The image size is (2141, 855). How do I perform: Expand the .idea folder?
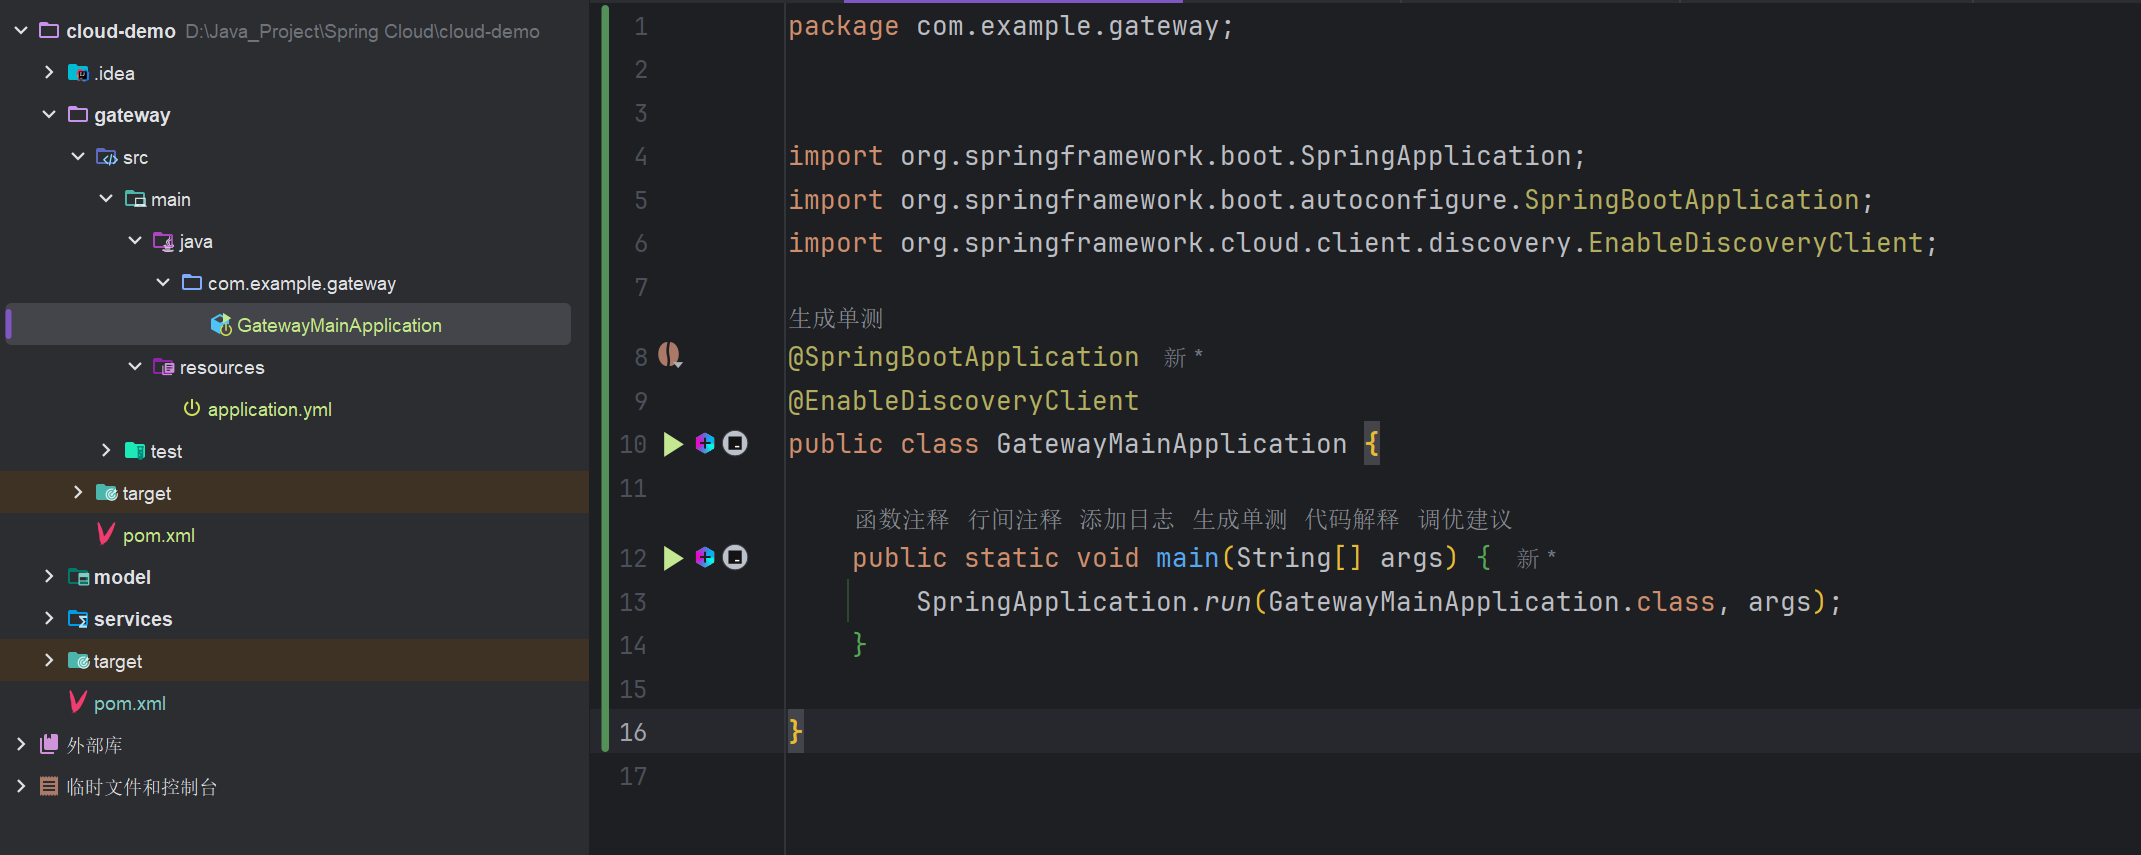click(49, 73)
